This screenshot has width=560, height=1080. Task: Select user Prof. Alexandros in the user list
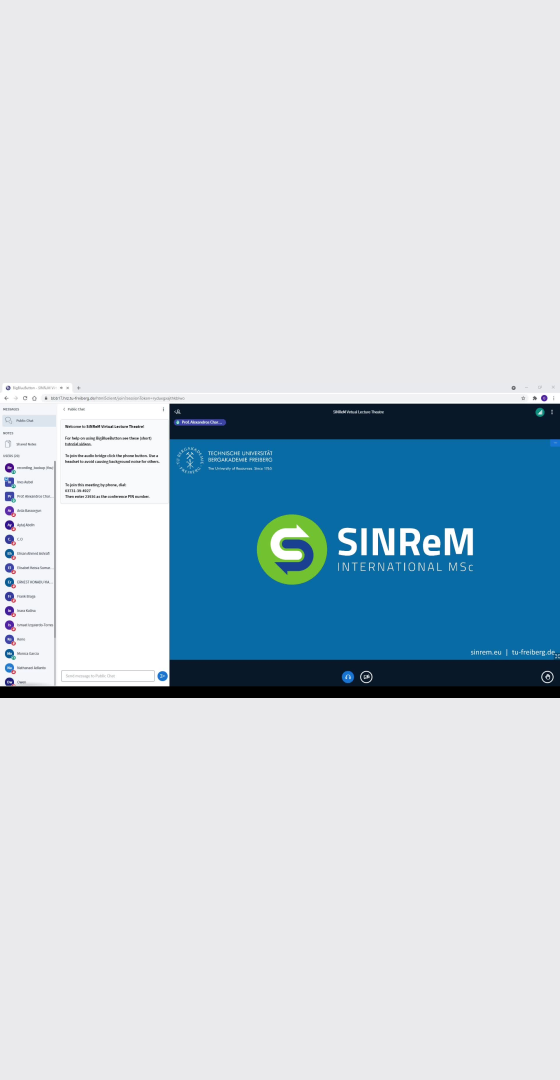pos(28,497)
